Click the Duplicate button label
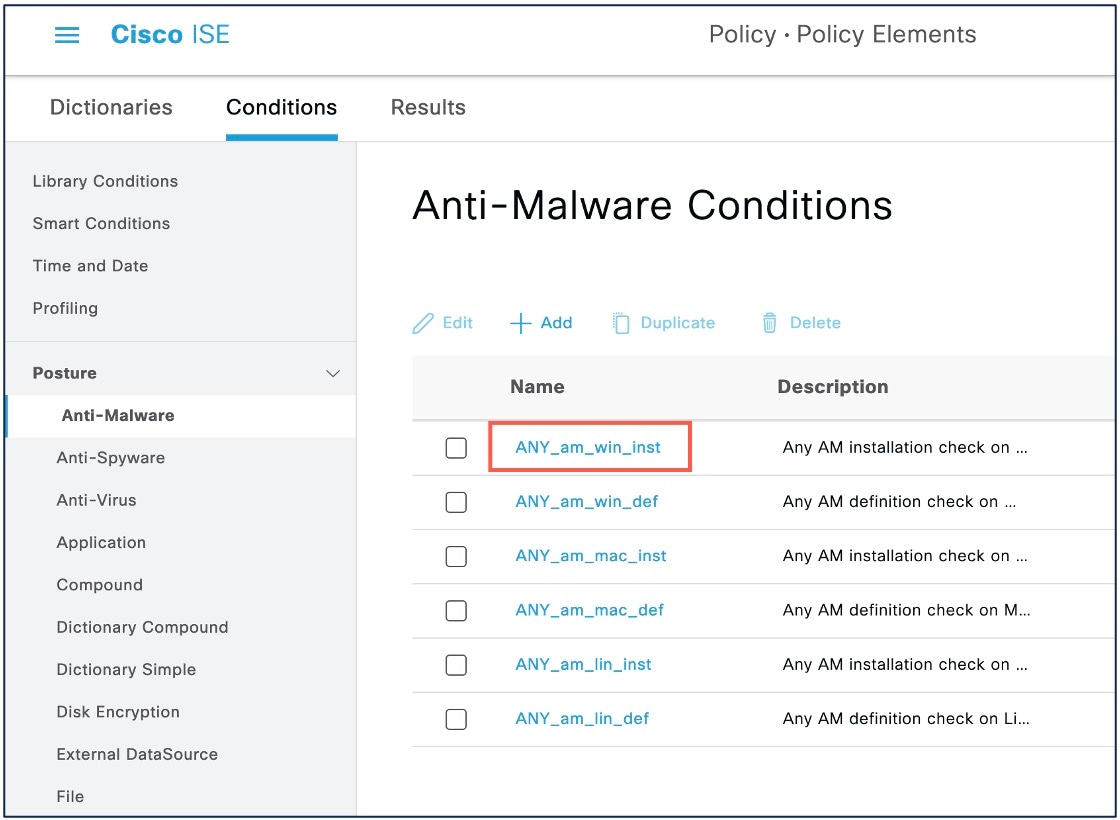Image resolution: width=1120 pixels, height=820 pixels. 677,323
